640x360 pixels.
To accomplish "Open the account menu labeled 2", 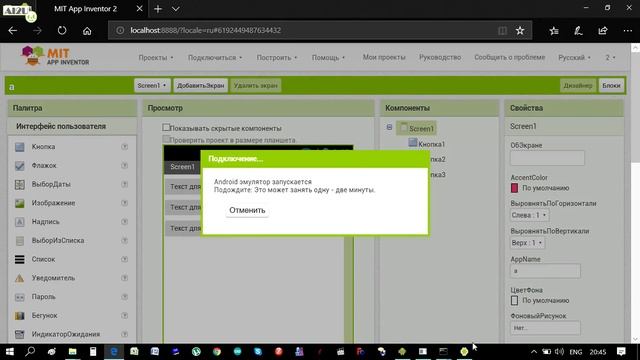I will click(x=610, y=58).
